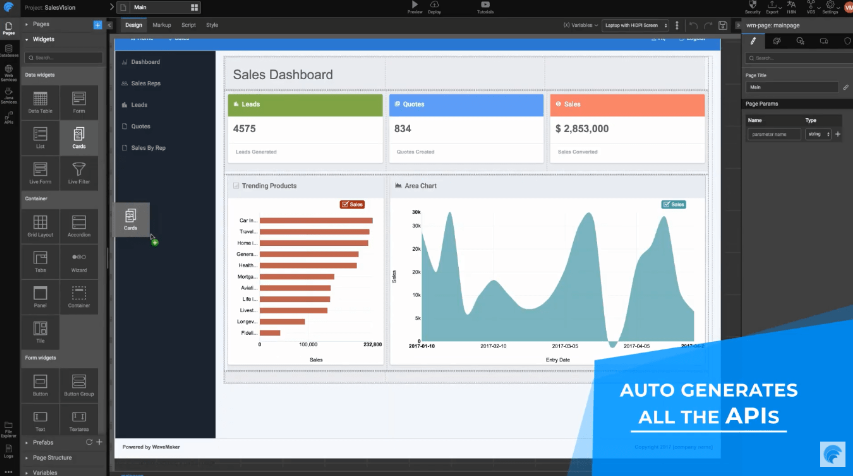
Task: Open the Databases section in left rail
Action: pos(8,51)
